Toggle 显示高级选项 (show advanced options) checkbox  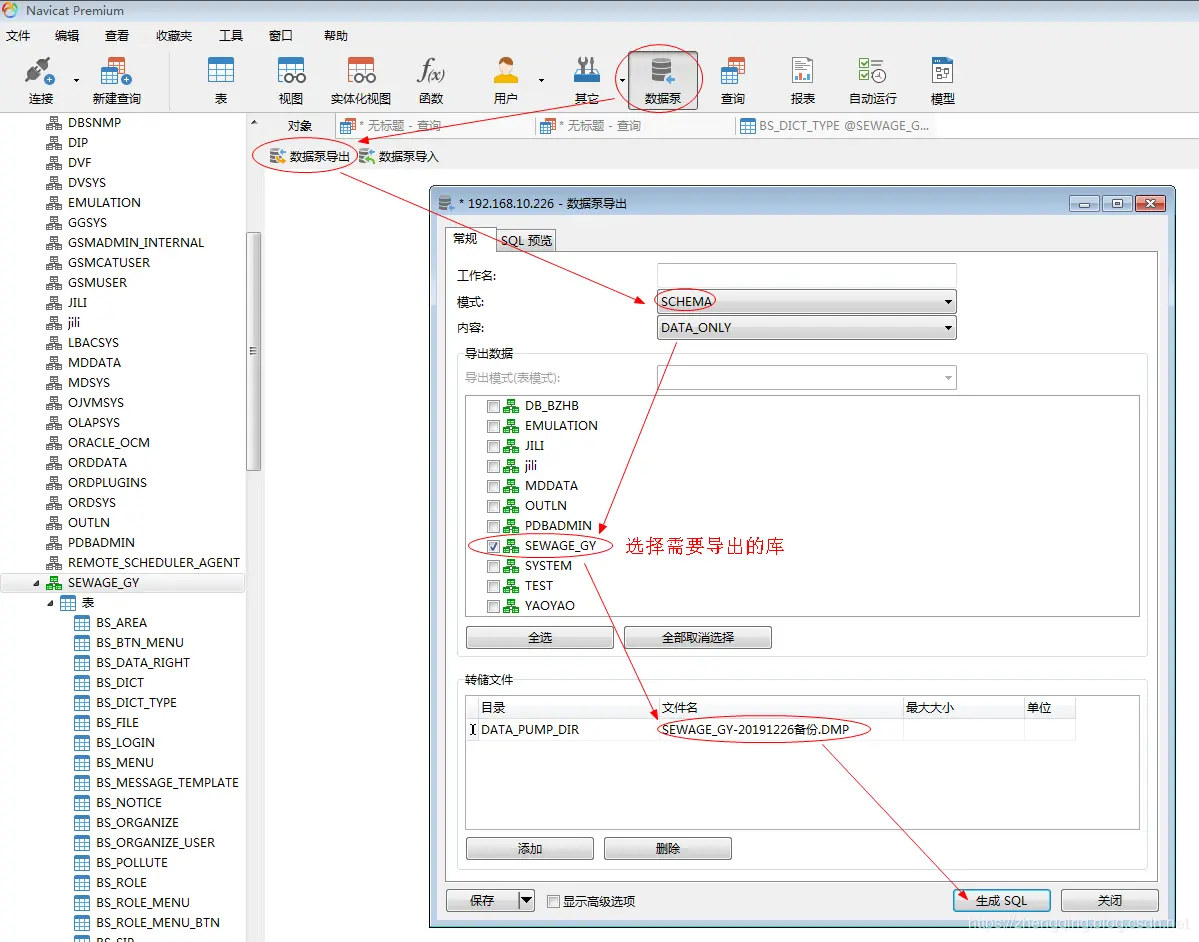click(554, 901)
